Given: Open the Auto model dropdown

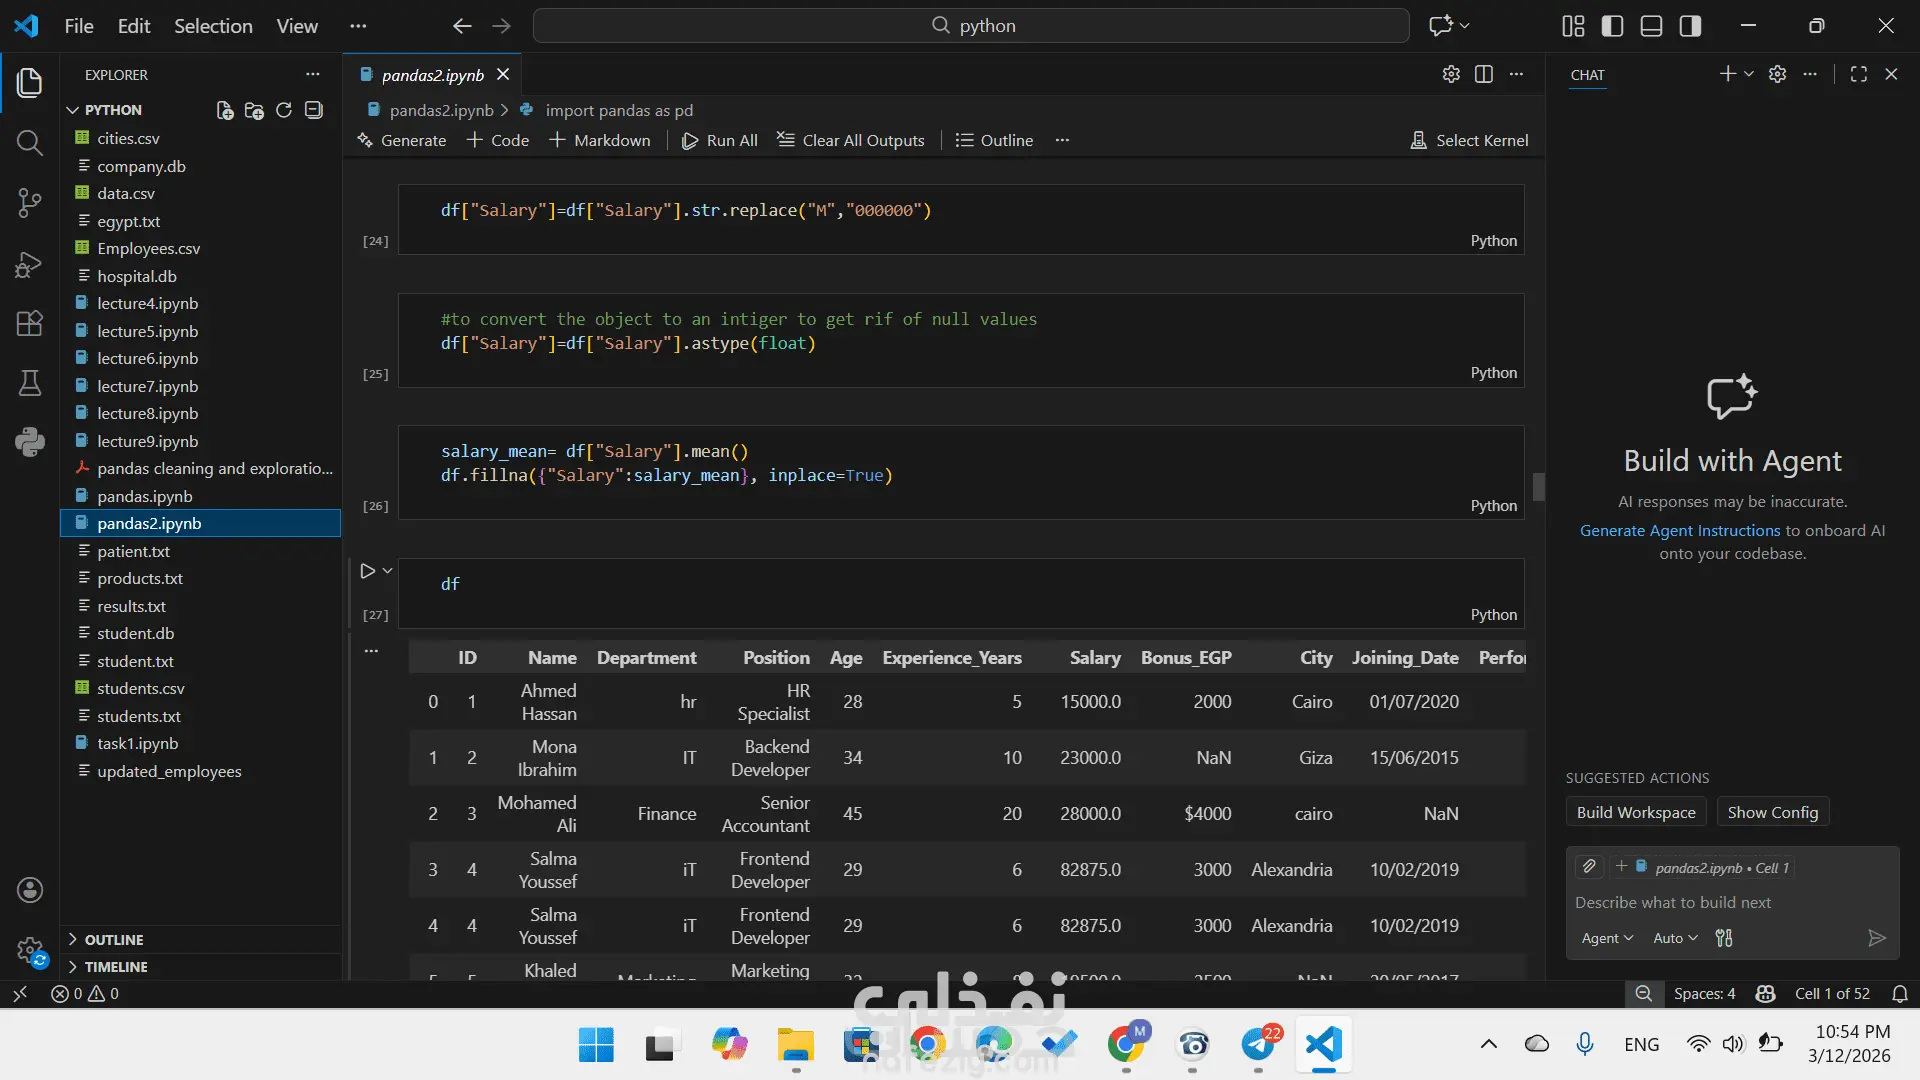Looking at the screenshot, I should (1675, 938).
